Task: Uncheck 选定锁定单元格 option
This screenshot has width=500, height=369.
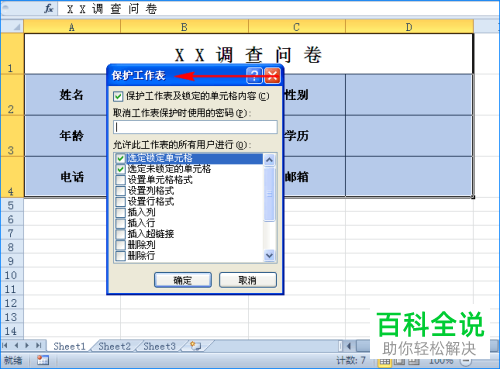Action: 120,158
